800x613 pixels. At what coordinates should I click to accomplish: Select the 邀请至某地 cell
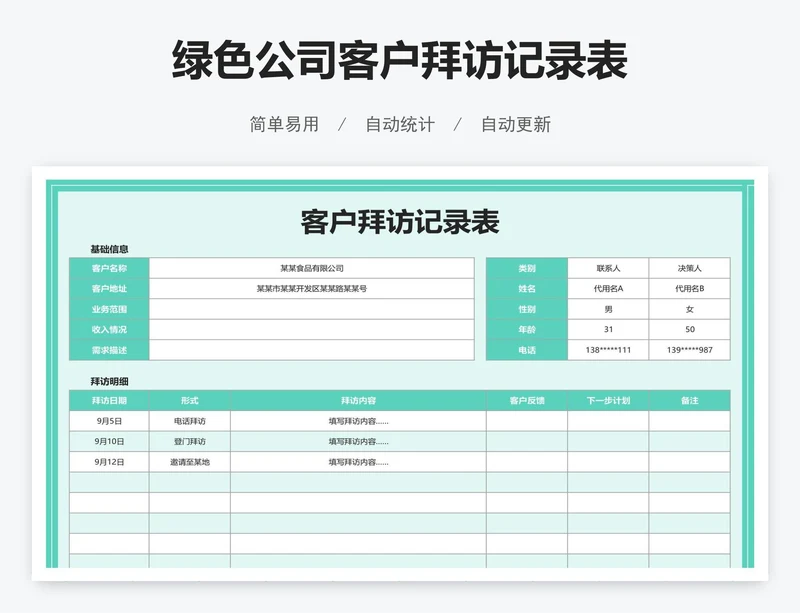[x=190, y=462]
